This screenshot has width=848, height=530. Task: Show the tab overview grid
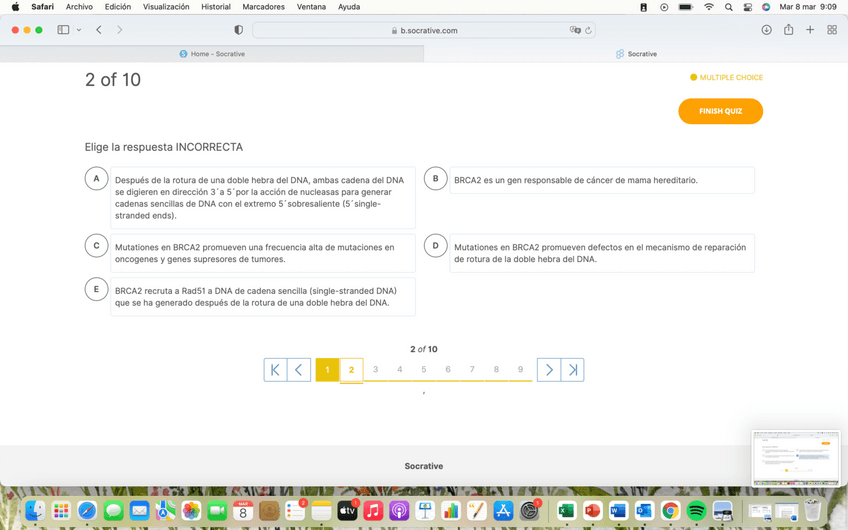[832, 30]
